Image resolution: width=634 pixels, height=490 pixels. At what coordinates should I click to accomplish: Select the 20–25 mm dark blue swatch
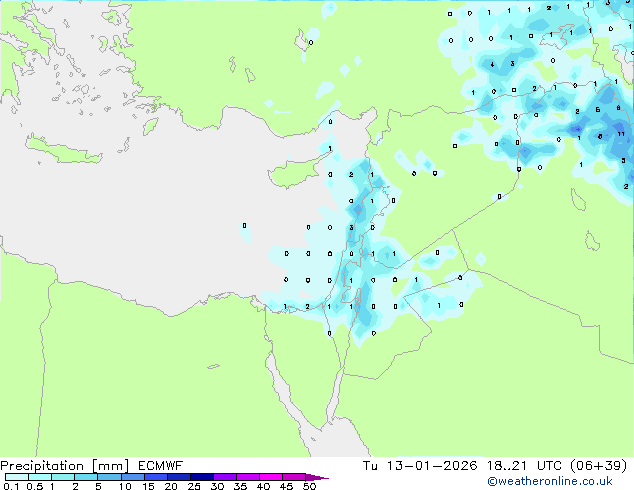(178, 477)
